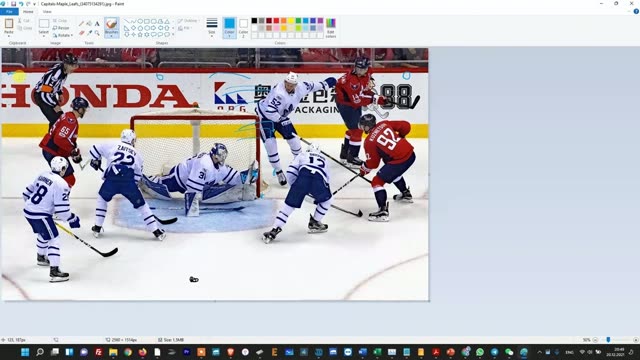Select the Color picker eyedropper tool

click(89, 33)
